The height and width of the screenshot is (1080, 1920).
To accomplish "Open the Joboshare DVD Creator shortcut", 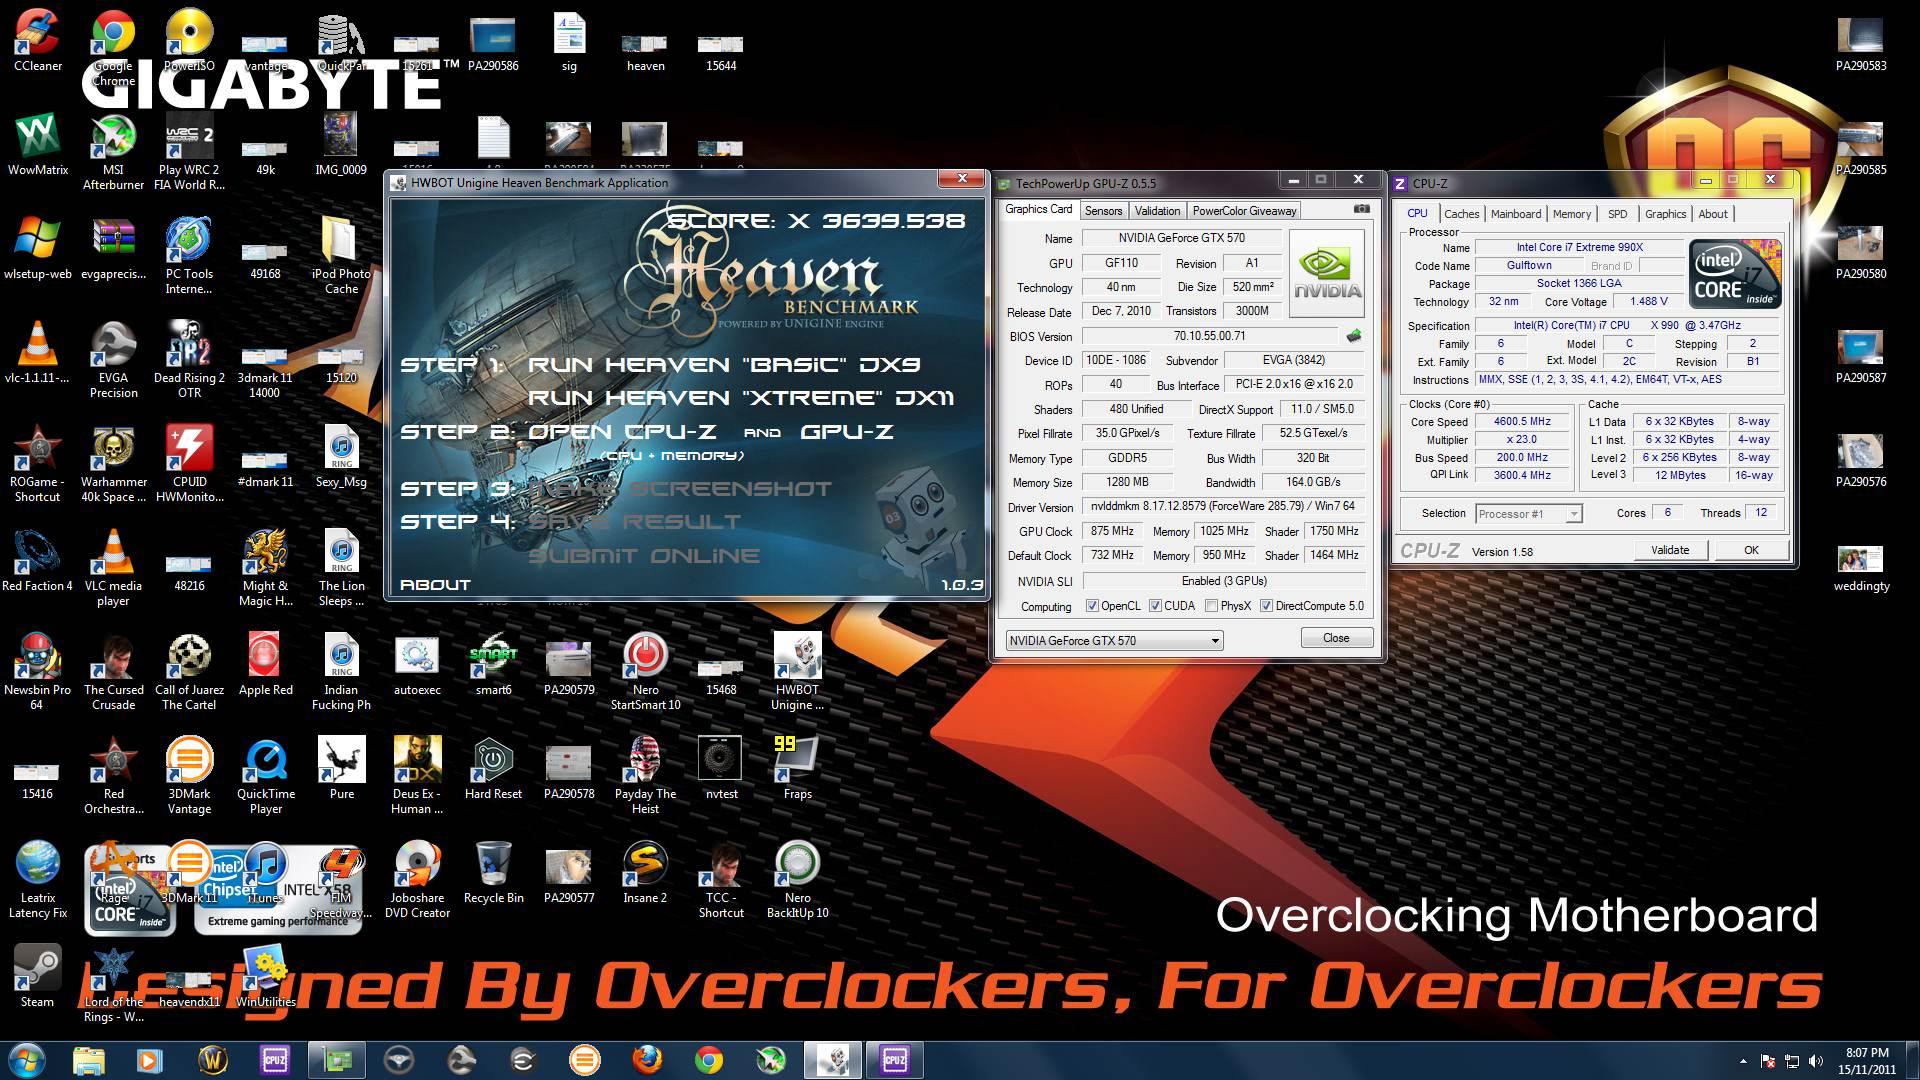I will click(x=417, y=881).
